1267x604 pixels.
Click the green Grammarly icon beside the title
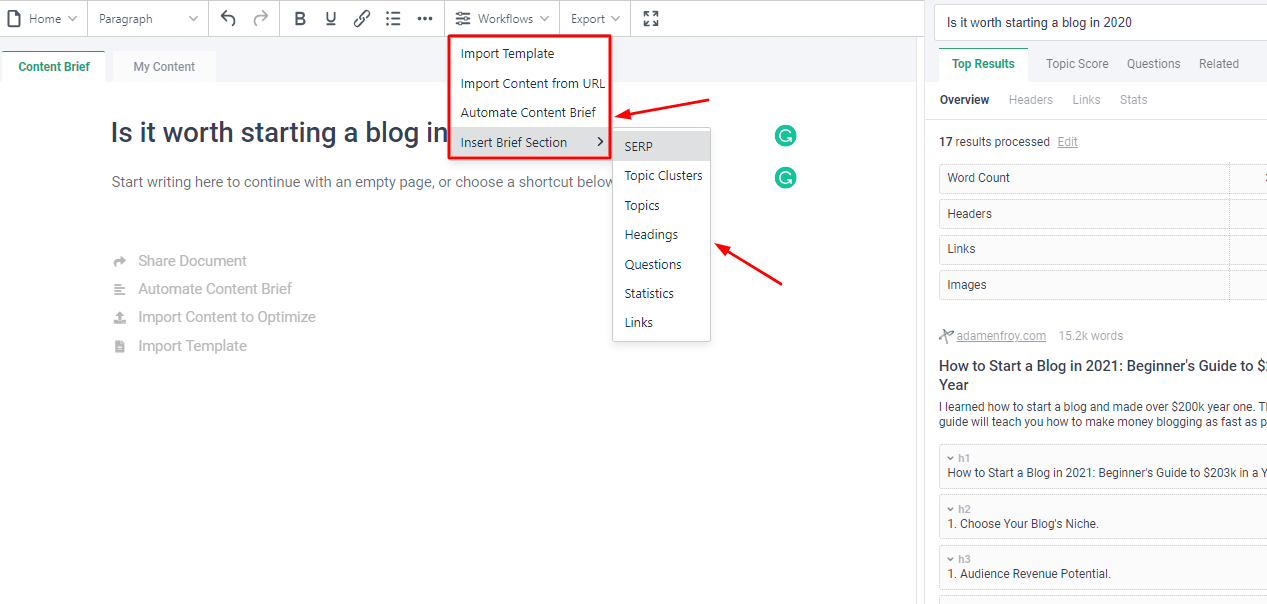pos(786,136)
